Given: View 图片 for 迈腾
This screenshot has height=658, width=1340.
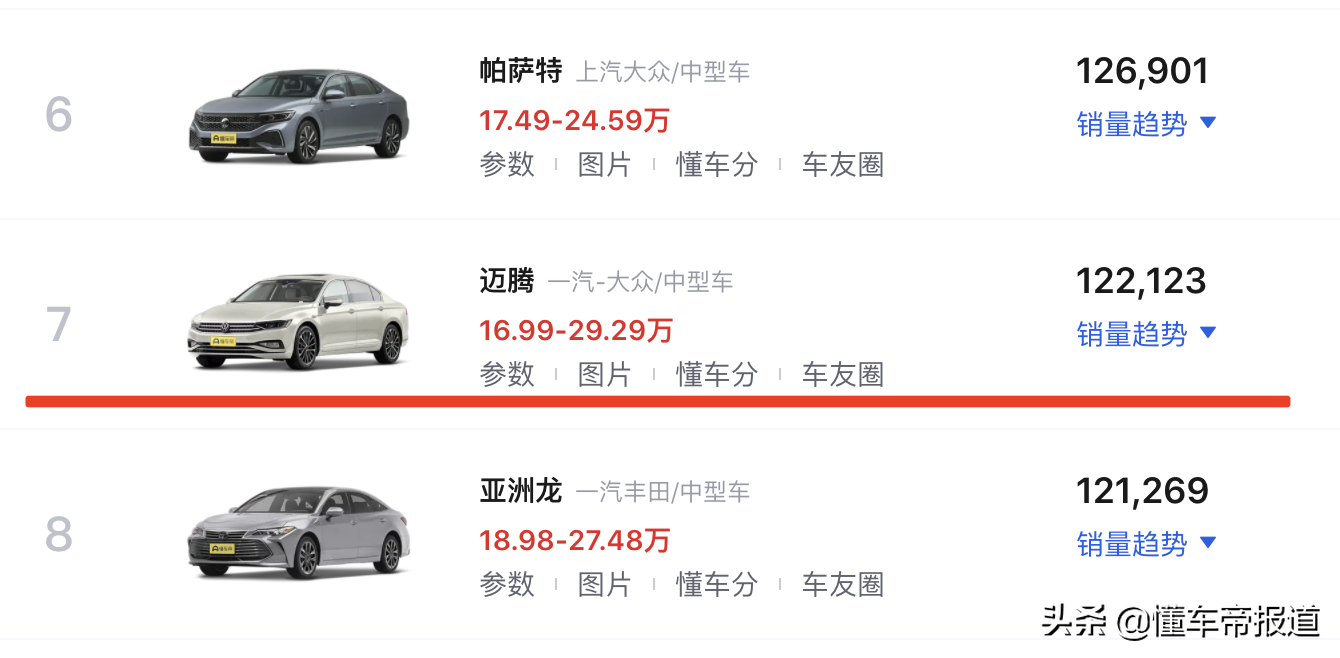Looking at the screenshot, I should (x=604, y=374).
